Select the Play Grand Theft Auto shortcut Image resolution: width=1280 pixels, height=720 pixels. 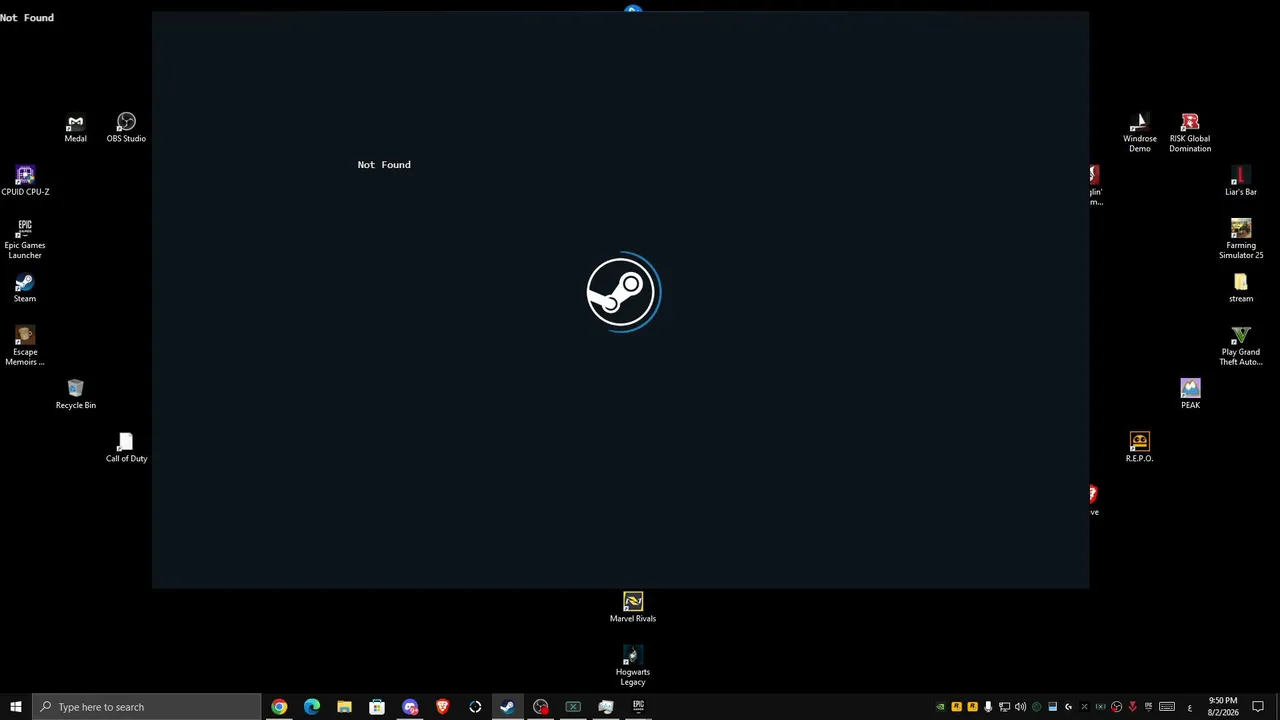[1241, 346]
